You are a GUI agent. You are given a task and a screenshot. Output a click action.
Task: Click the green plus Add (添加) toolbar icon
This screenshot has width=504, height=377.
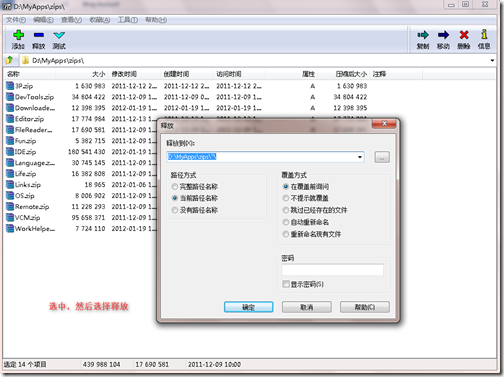coord(18,35)
